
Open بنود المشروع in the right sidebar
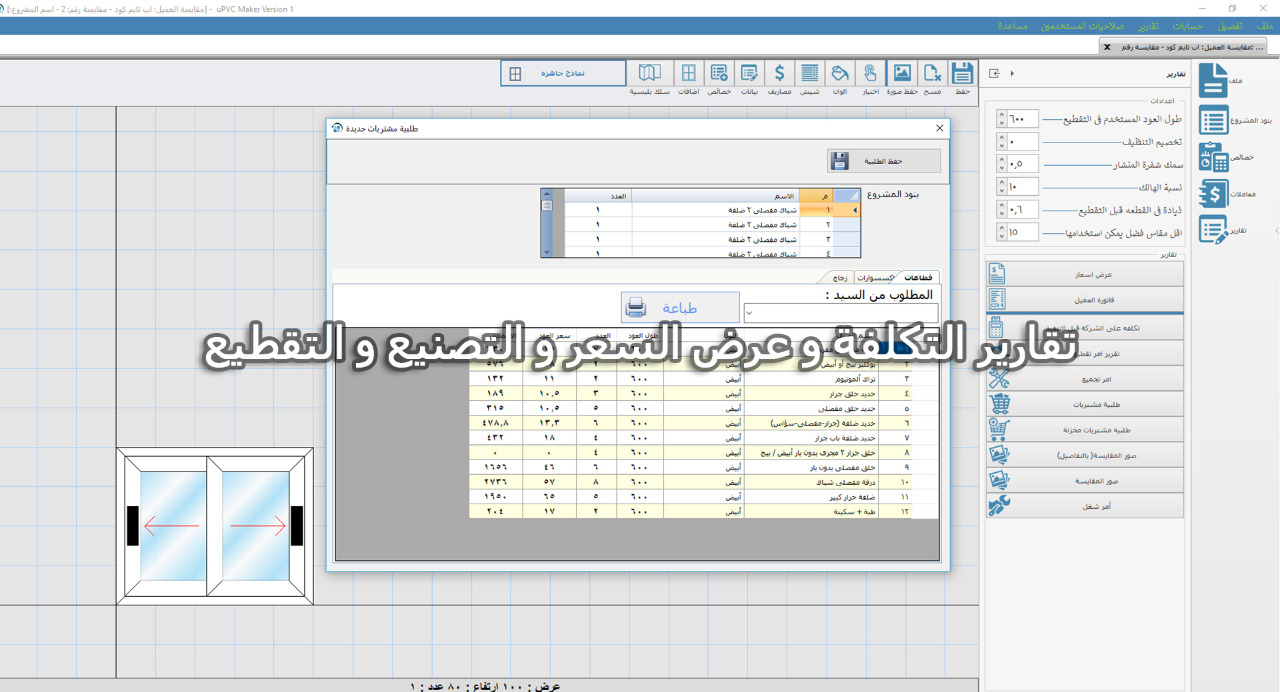(1215, 121)
